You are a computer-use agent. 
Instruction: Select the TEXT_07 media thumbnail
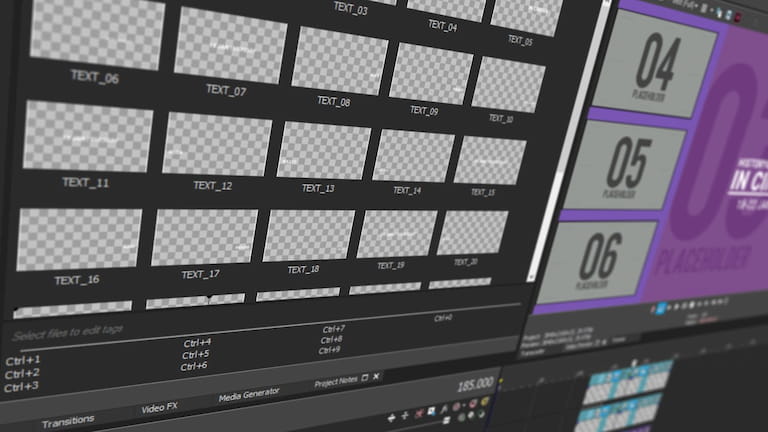point(231,46)
